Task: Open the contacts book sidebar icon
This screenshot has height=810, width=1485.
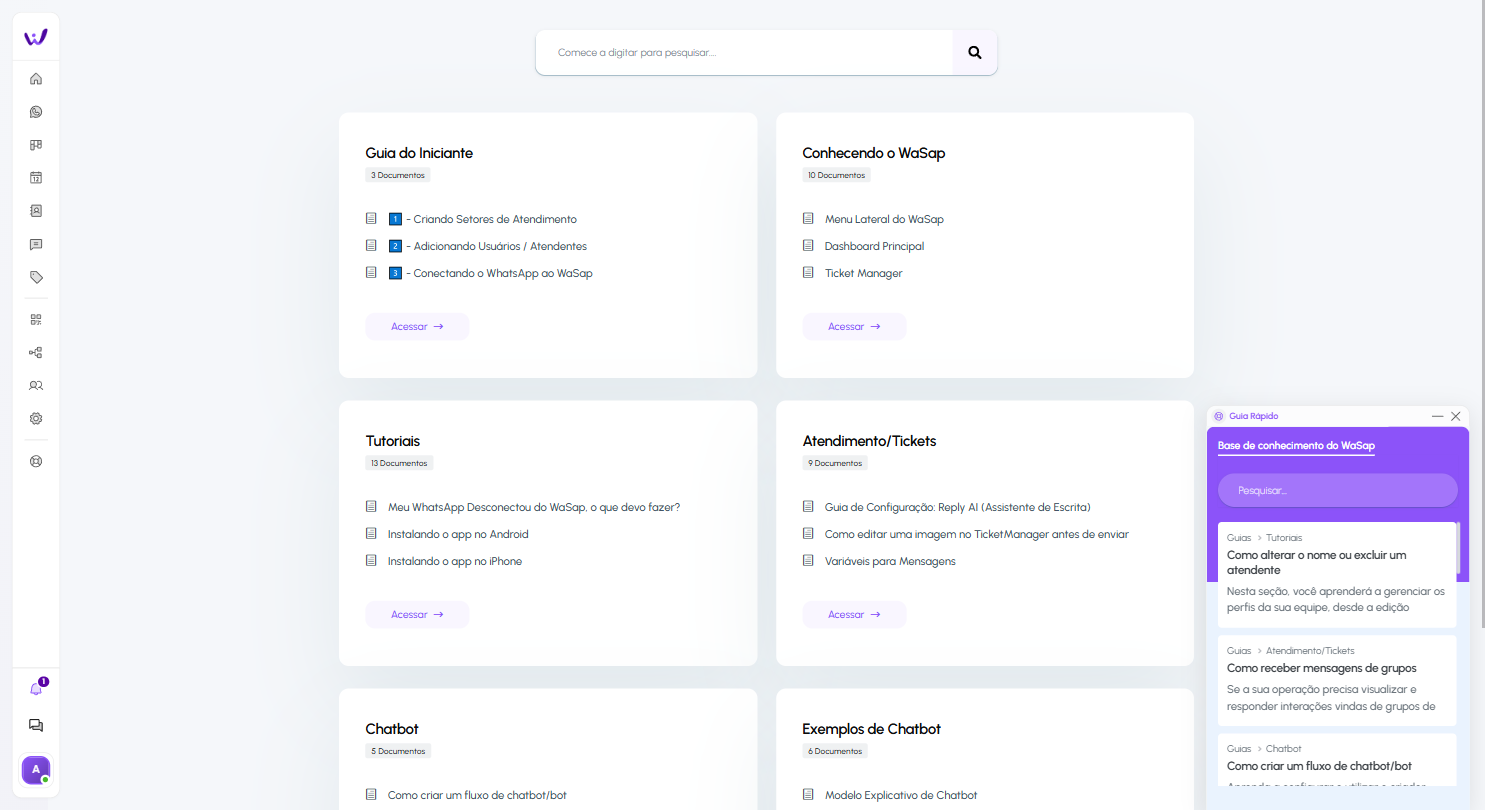Action: [x=36, y=211]
